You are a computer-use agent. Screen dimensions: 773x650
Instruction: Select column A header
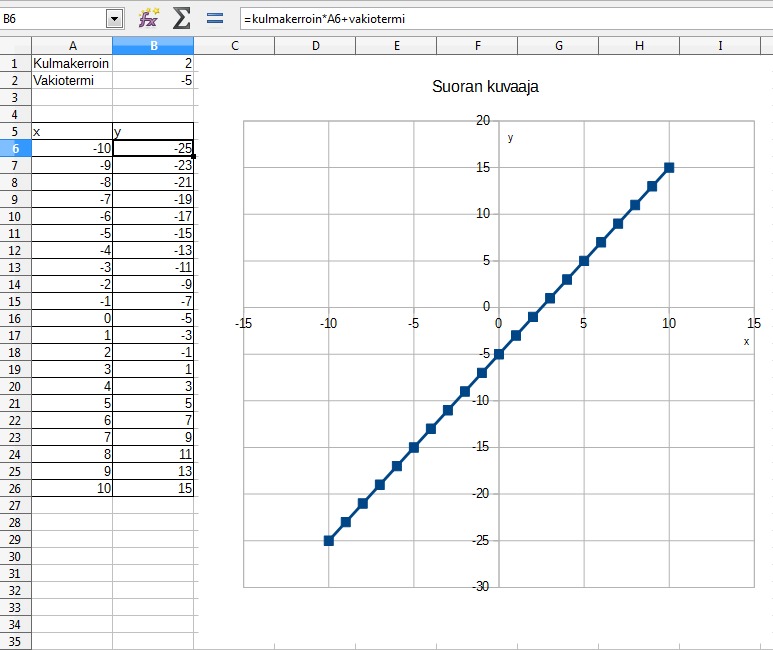point(72,46)
